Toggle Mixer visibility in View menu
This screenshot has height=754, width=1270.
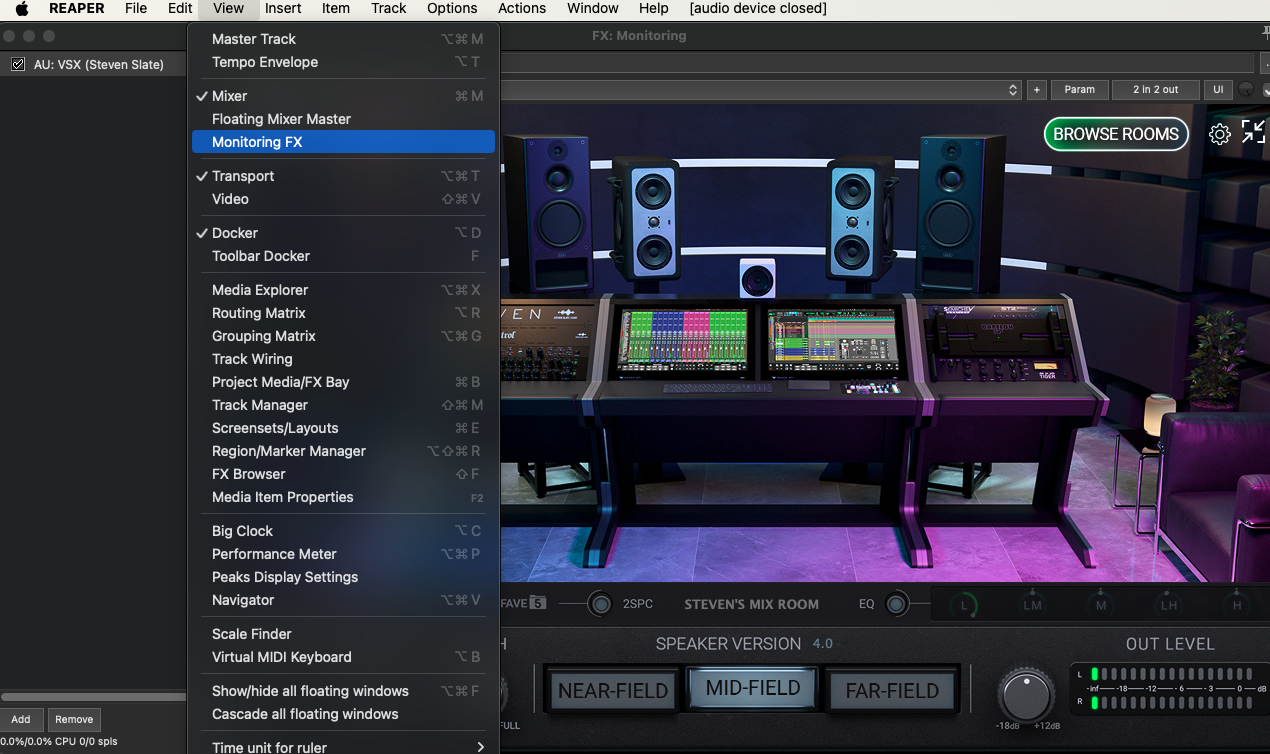coord(343,96)
